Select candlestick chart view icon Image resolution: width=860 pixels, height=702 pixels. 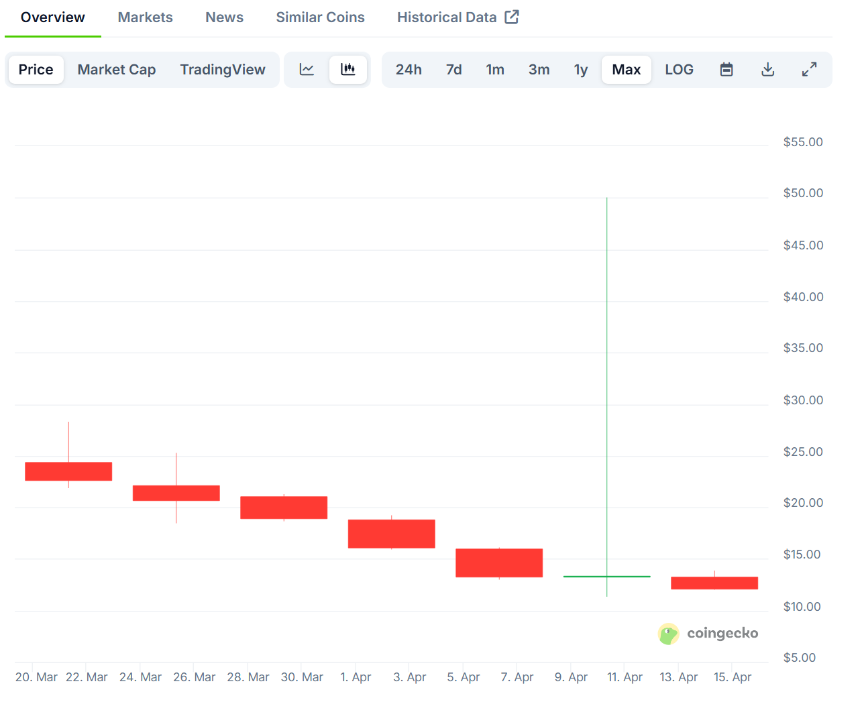[348, 70]
